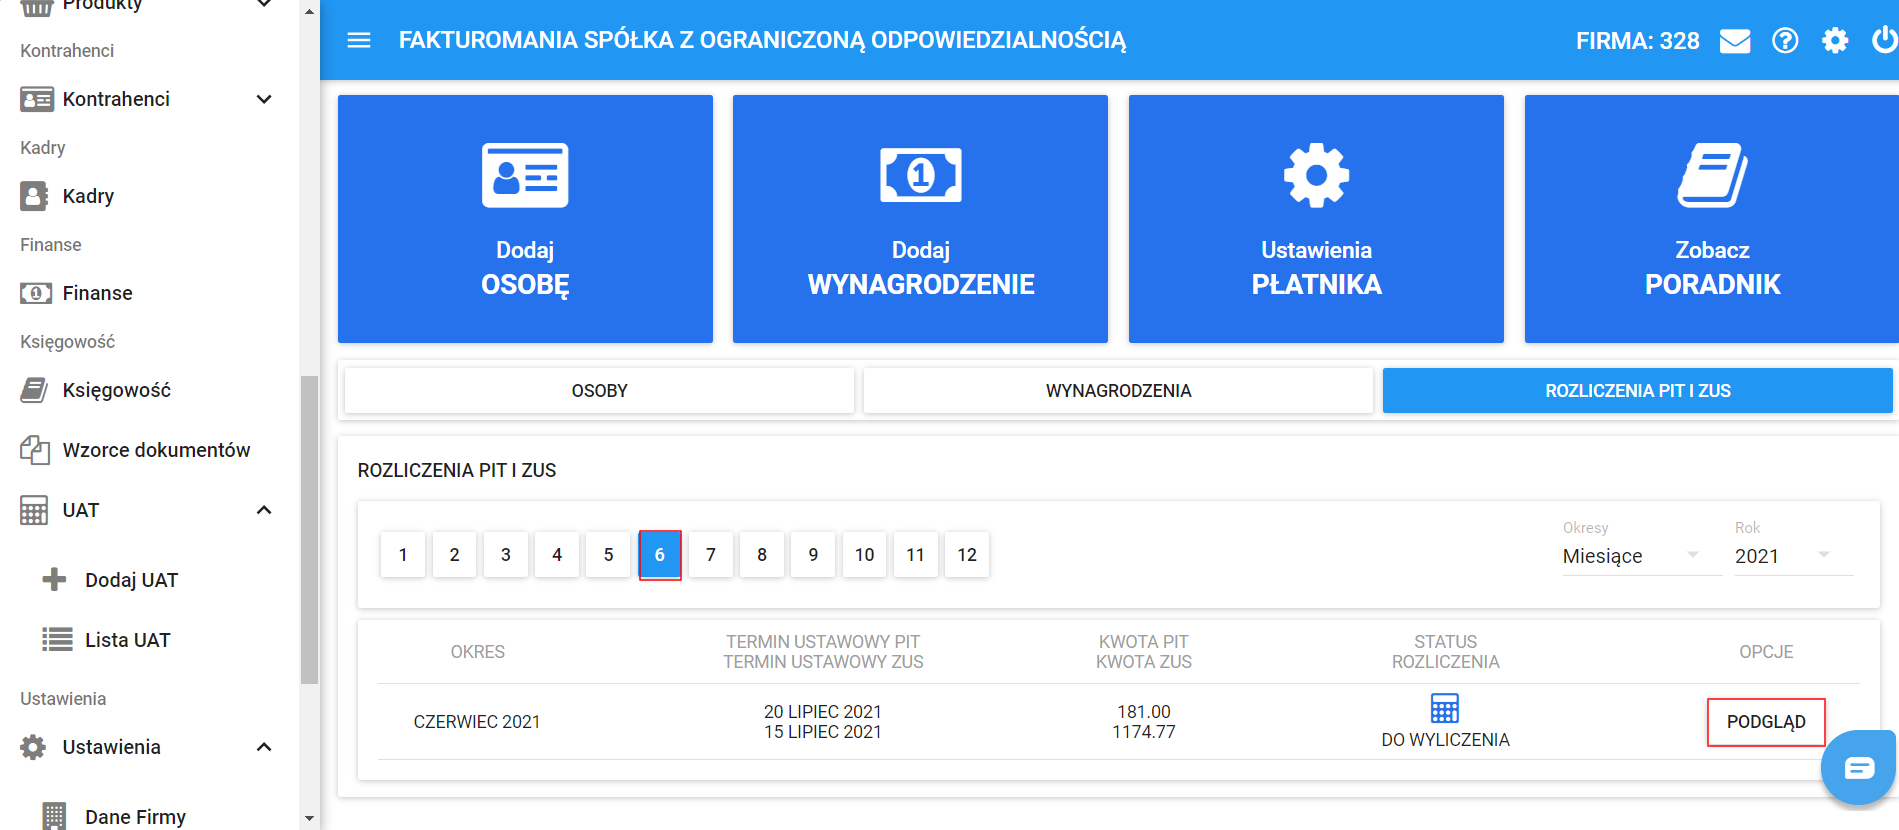Click the power logout icon
The width and height of the screenshot is (1899, 830).
coord(1885,40)
